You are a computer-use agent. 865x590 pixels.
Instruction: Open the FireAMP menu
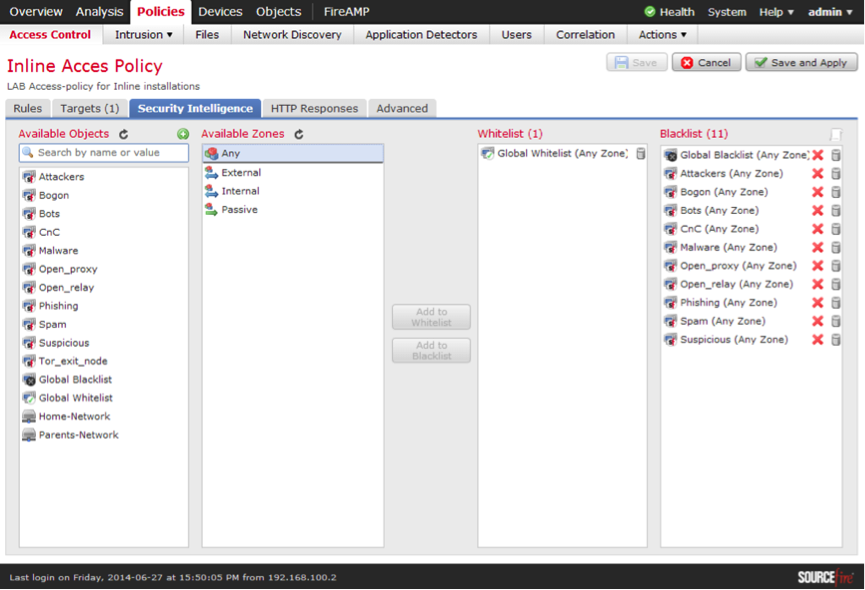click(x=346, y=12)
